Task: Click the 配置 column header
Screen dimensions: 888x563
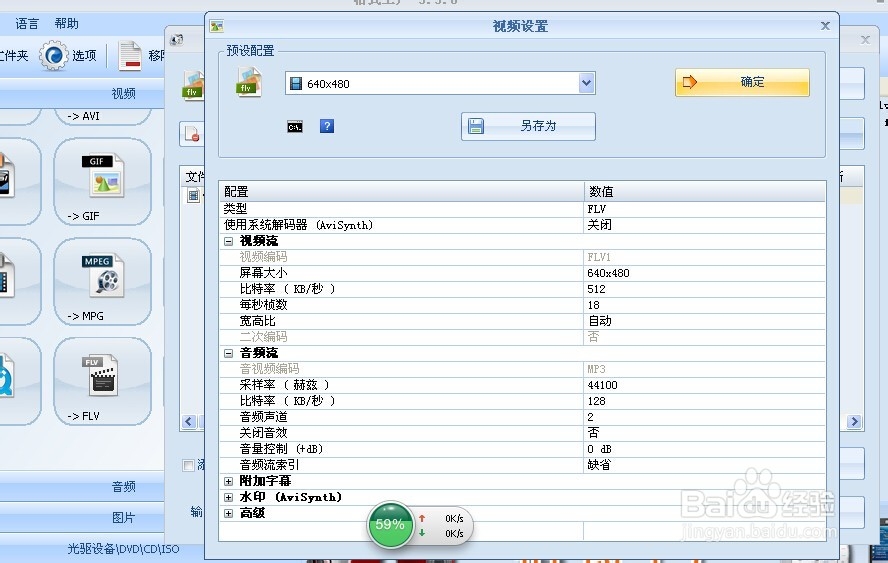Action: click(402, 191)
